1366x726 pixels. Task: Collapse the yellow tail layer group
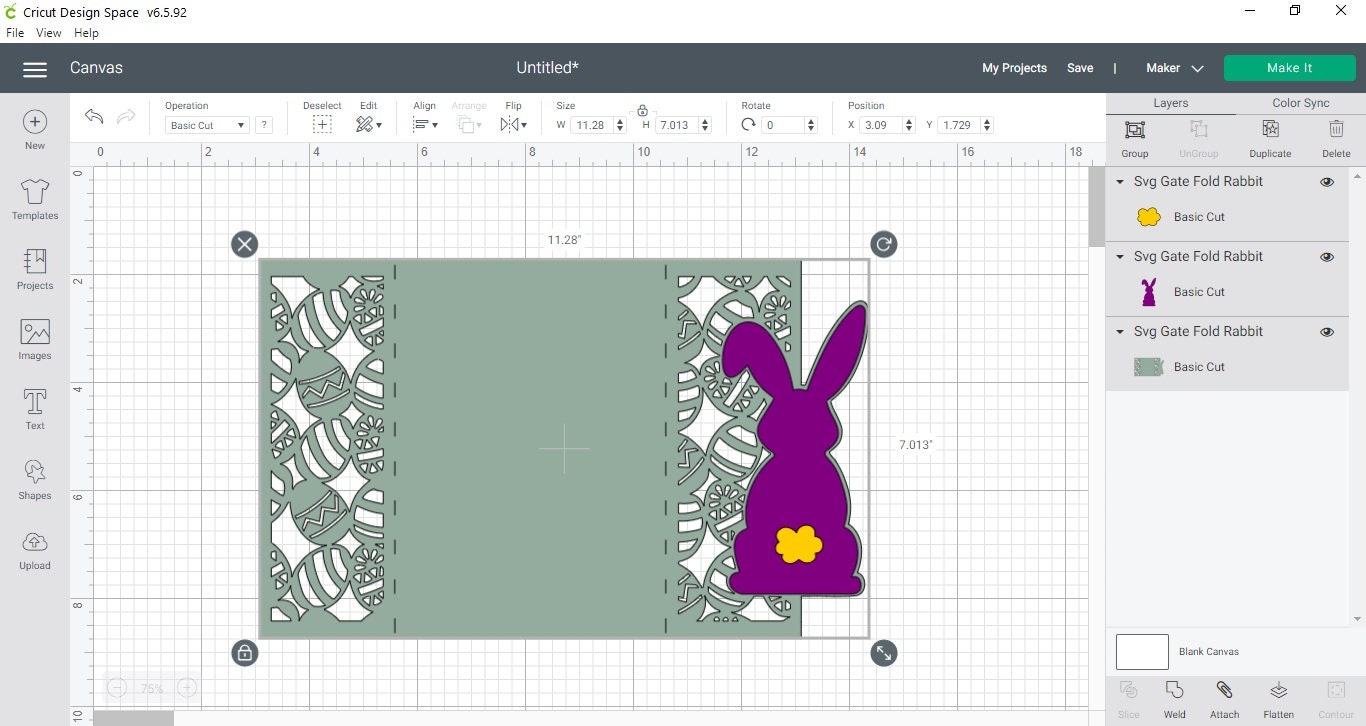coord(1120,182)
